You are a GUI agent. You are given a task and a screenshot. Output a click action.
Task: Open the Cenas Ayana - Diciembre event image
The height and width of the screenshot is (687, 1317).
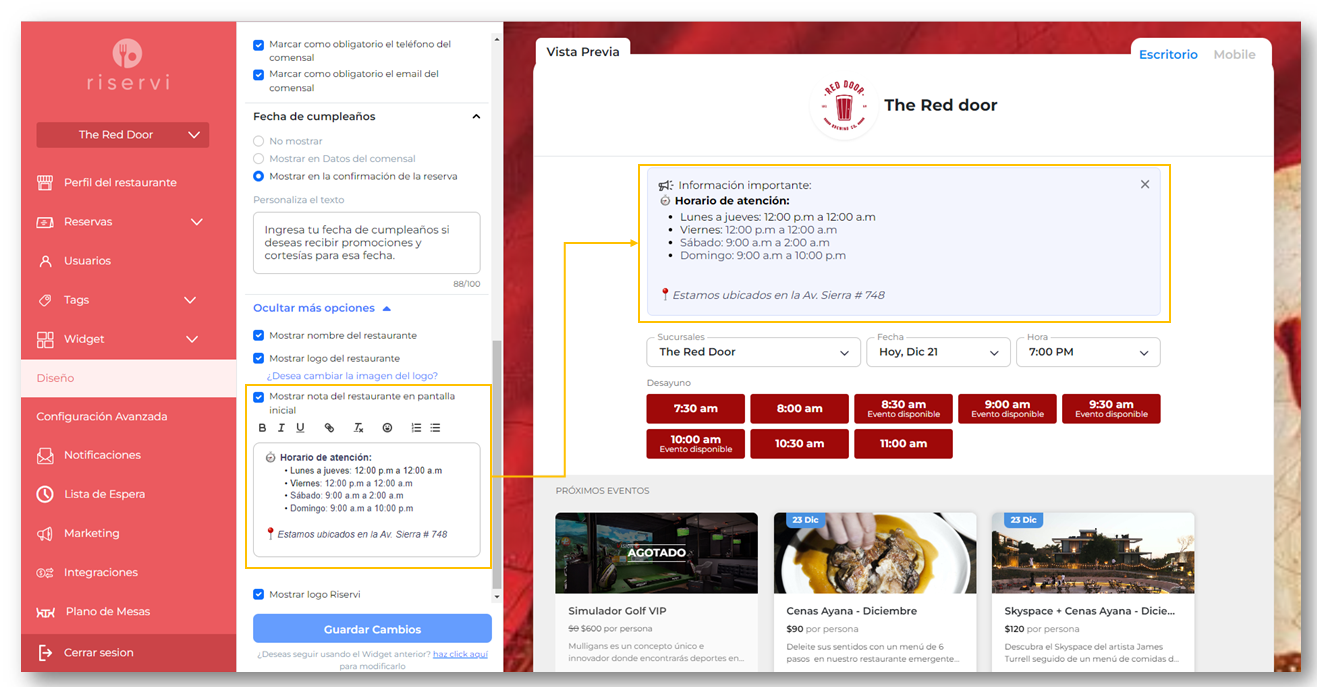[875, 553]
